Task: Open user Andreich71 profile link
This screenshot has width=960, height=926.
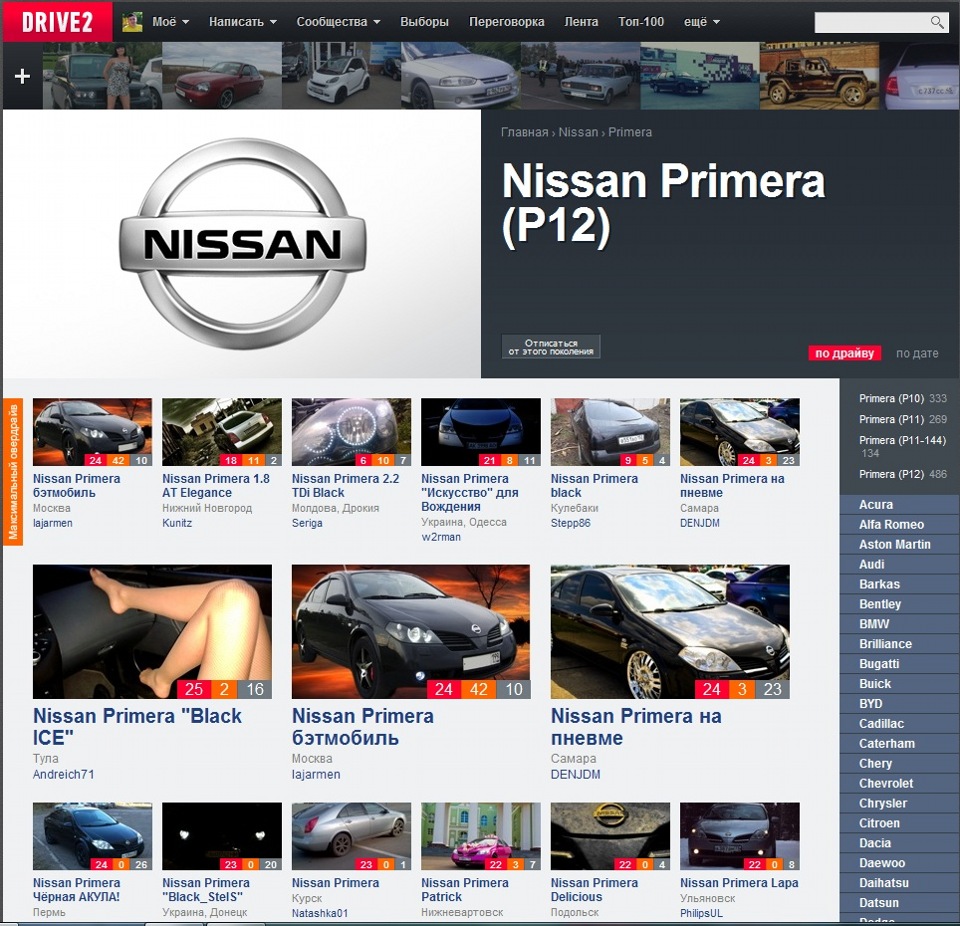Action: (64, 774)
